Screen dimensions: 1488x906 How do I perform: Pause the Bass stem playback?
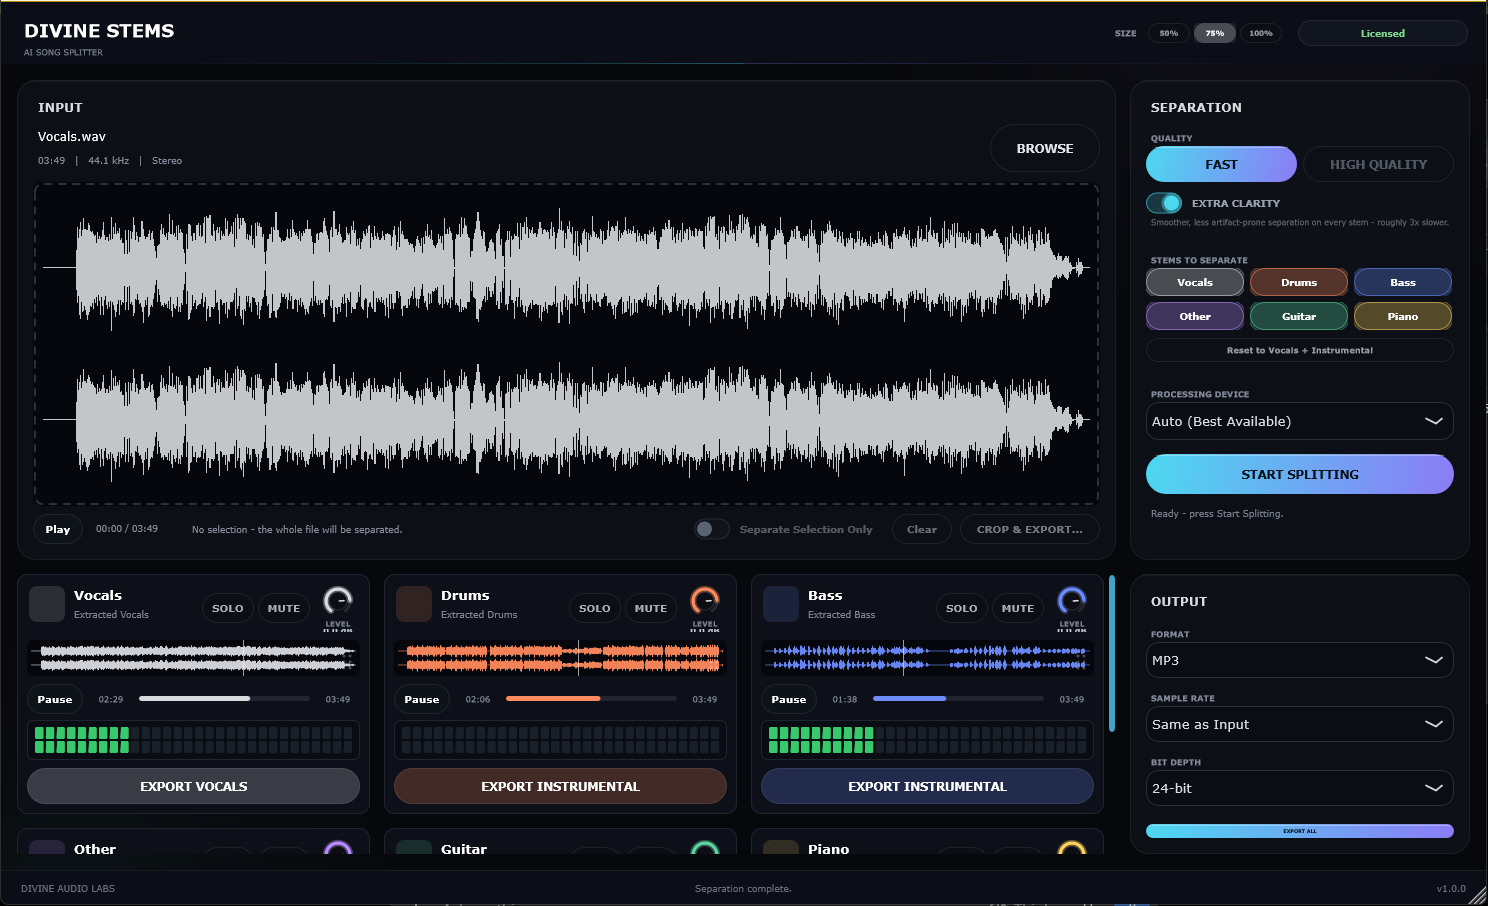coord(789,699)
